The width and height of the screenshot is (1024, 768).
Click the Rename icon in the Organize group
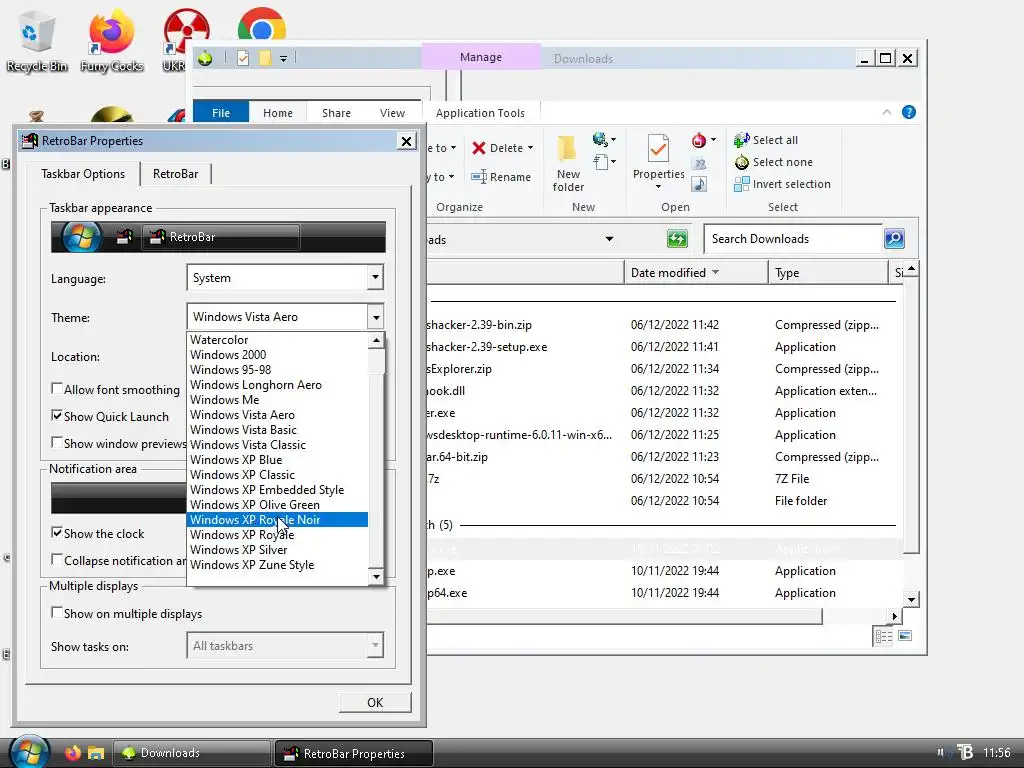click(479, 177)
